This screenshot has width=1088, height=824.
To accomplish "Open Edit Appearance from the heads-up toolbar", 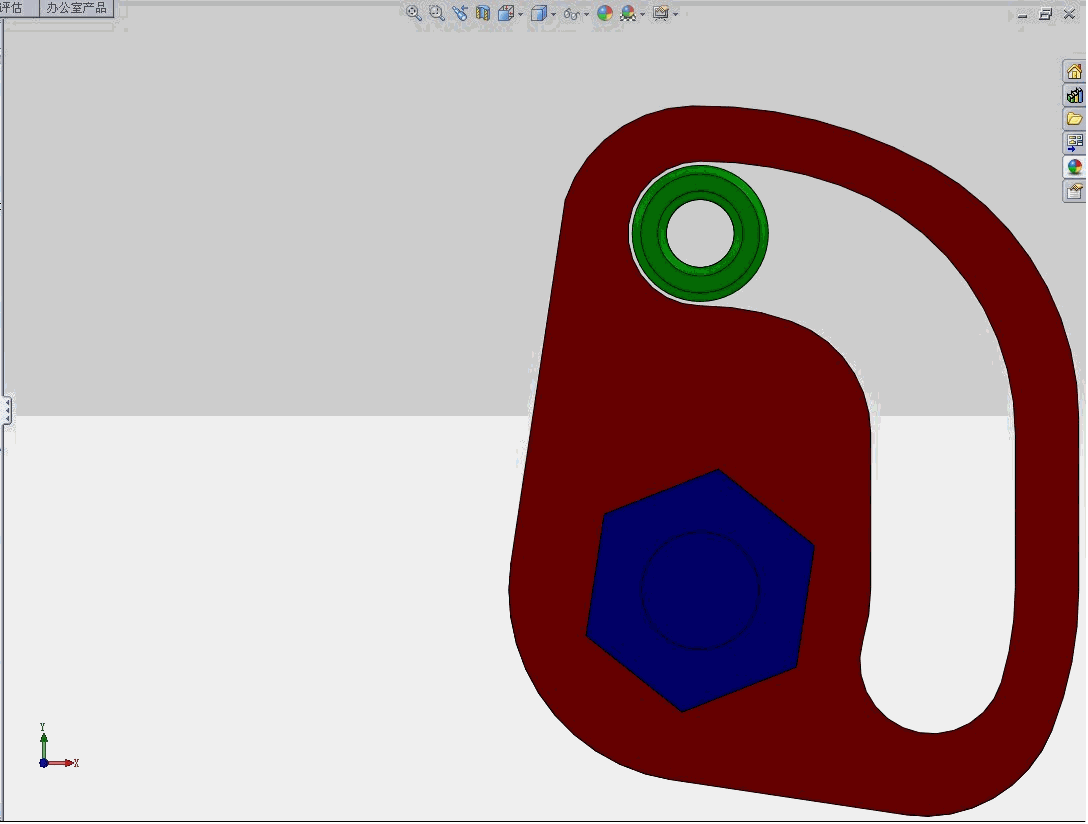I will coord(605,13).
